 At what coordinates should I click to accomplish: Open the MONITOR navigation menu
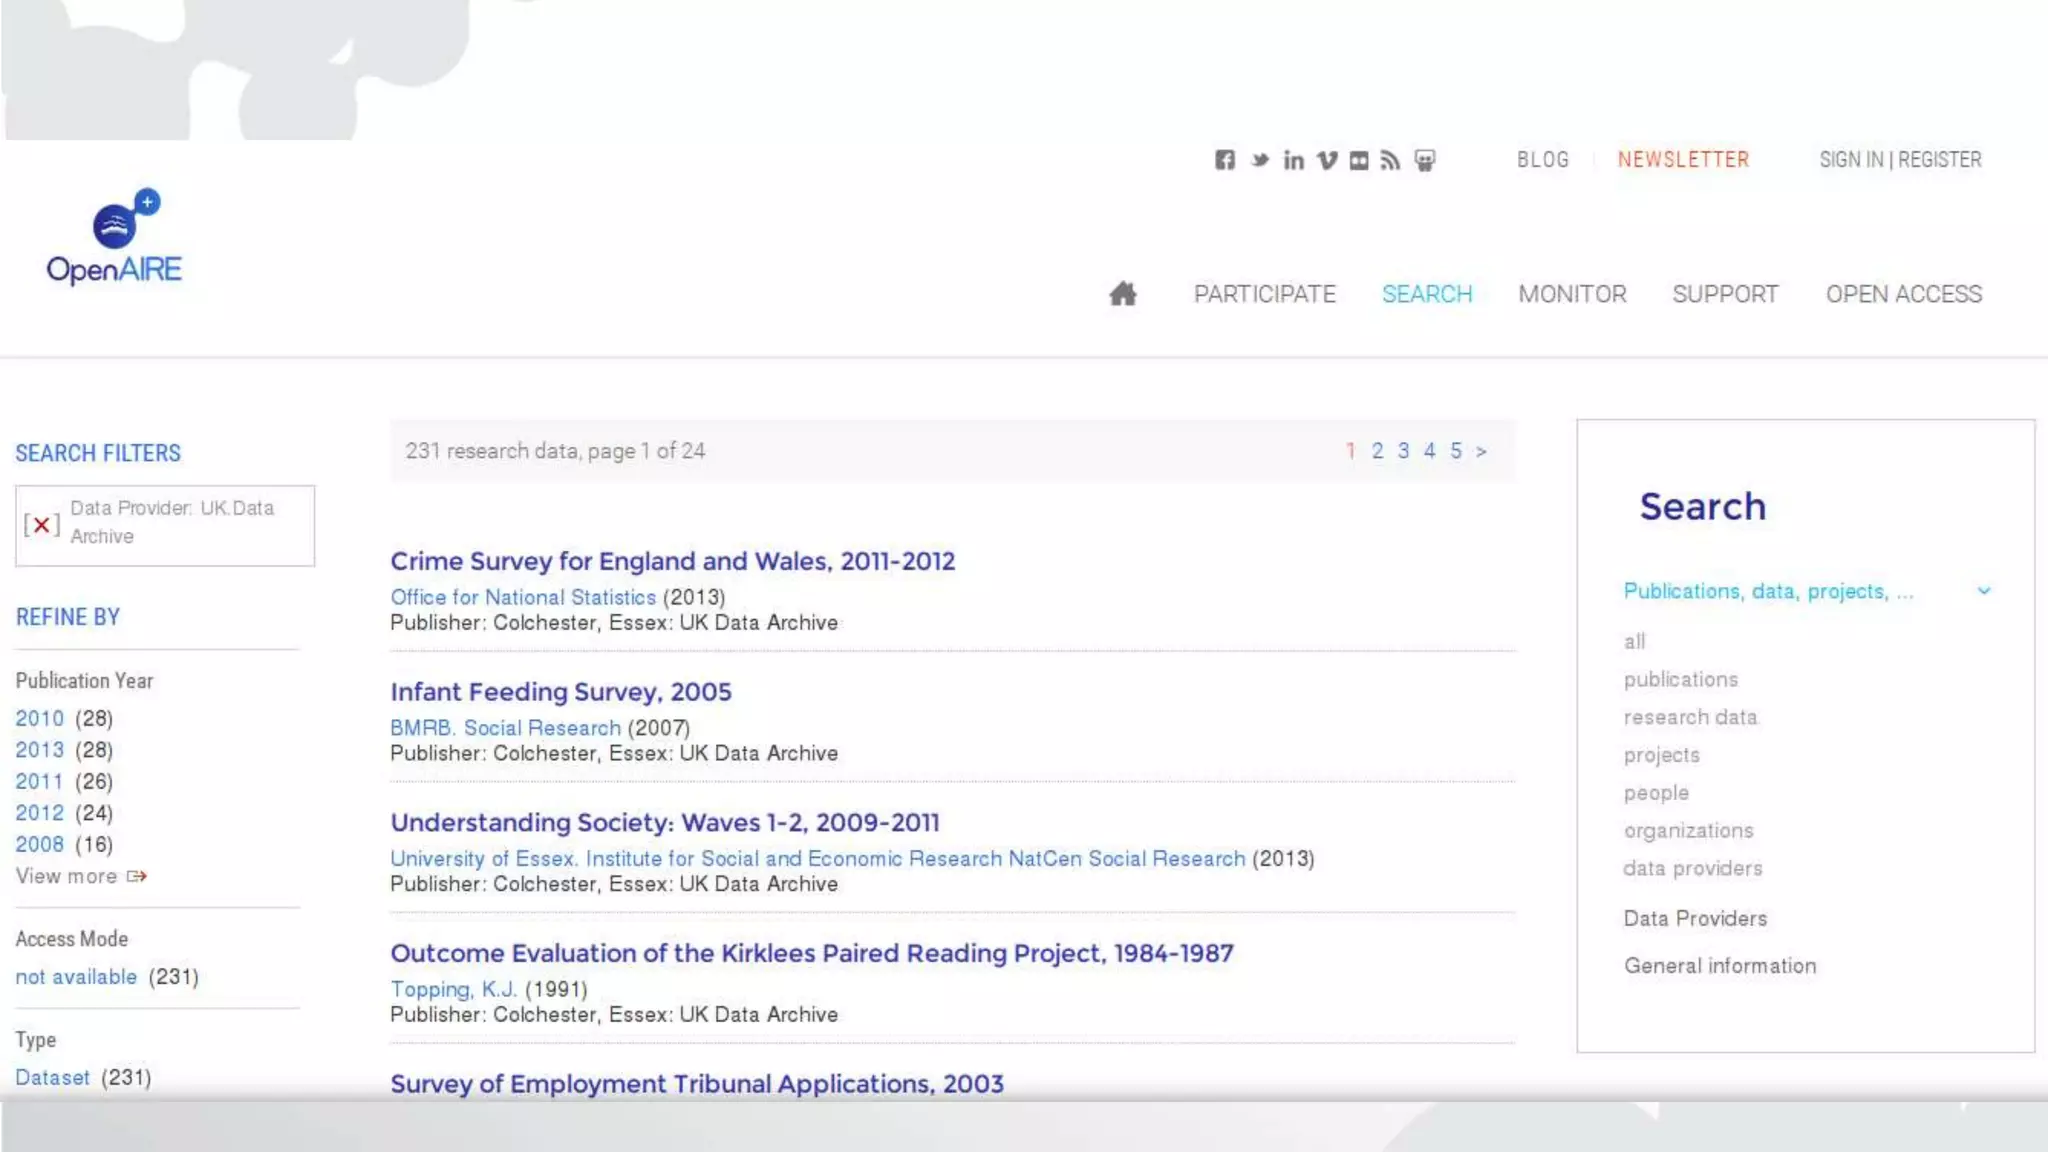click(1572, 294)
